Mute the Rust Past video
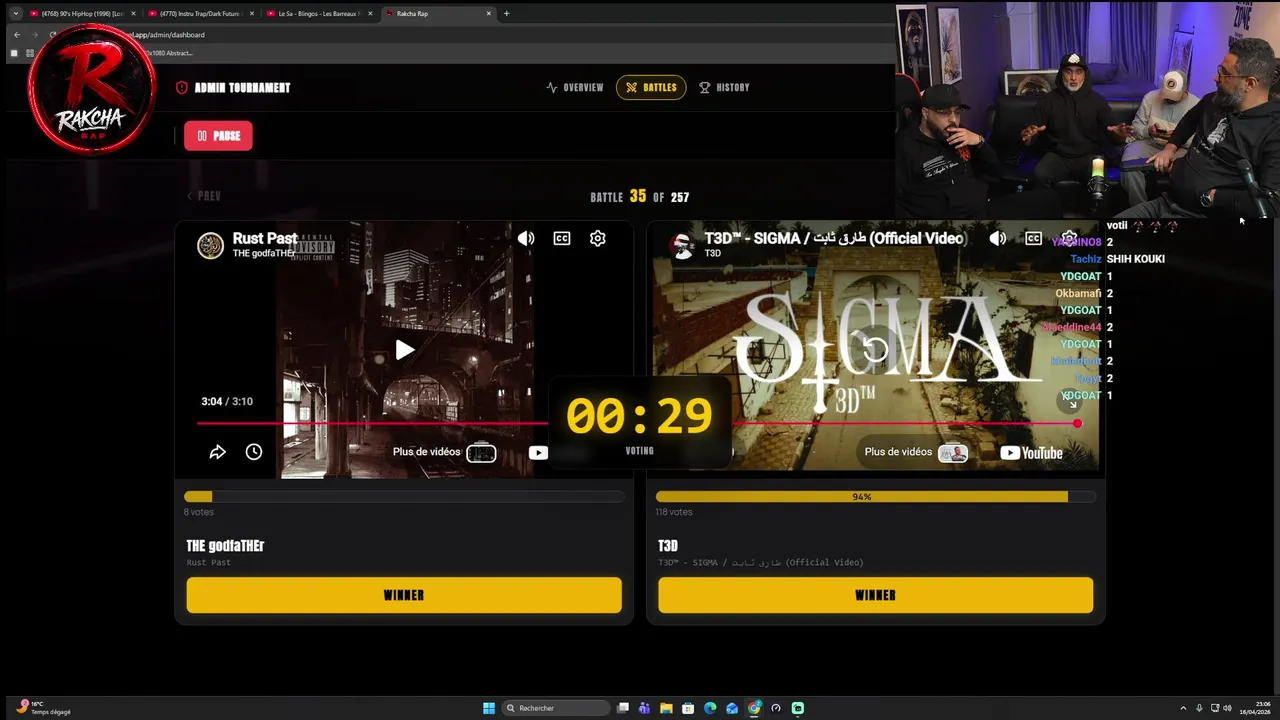The width and height of the screenshot is (1280, 720). point(526,238)
